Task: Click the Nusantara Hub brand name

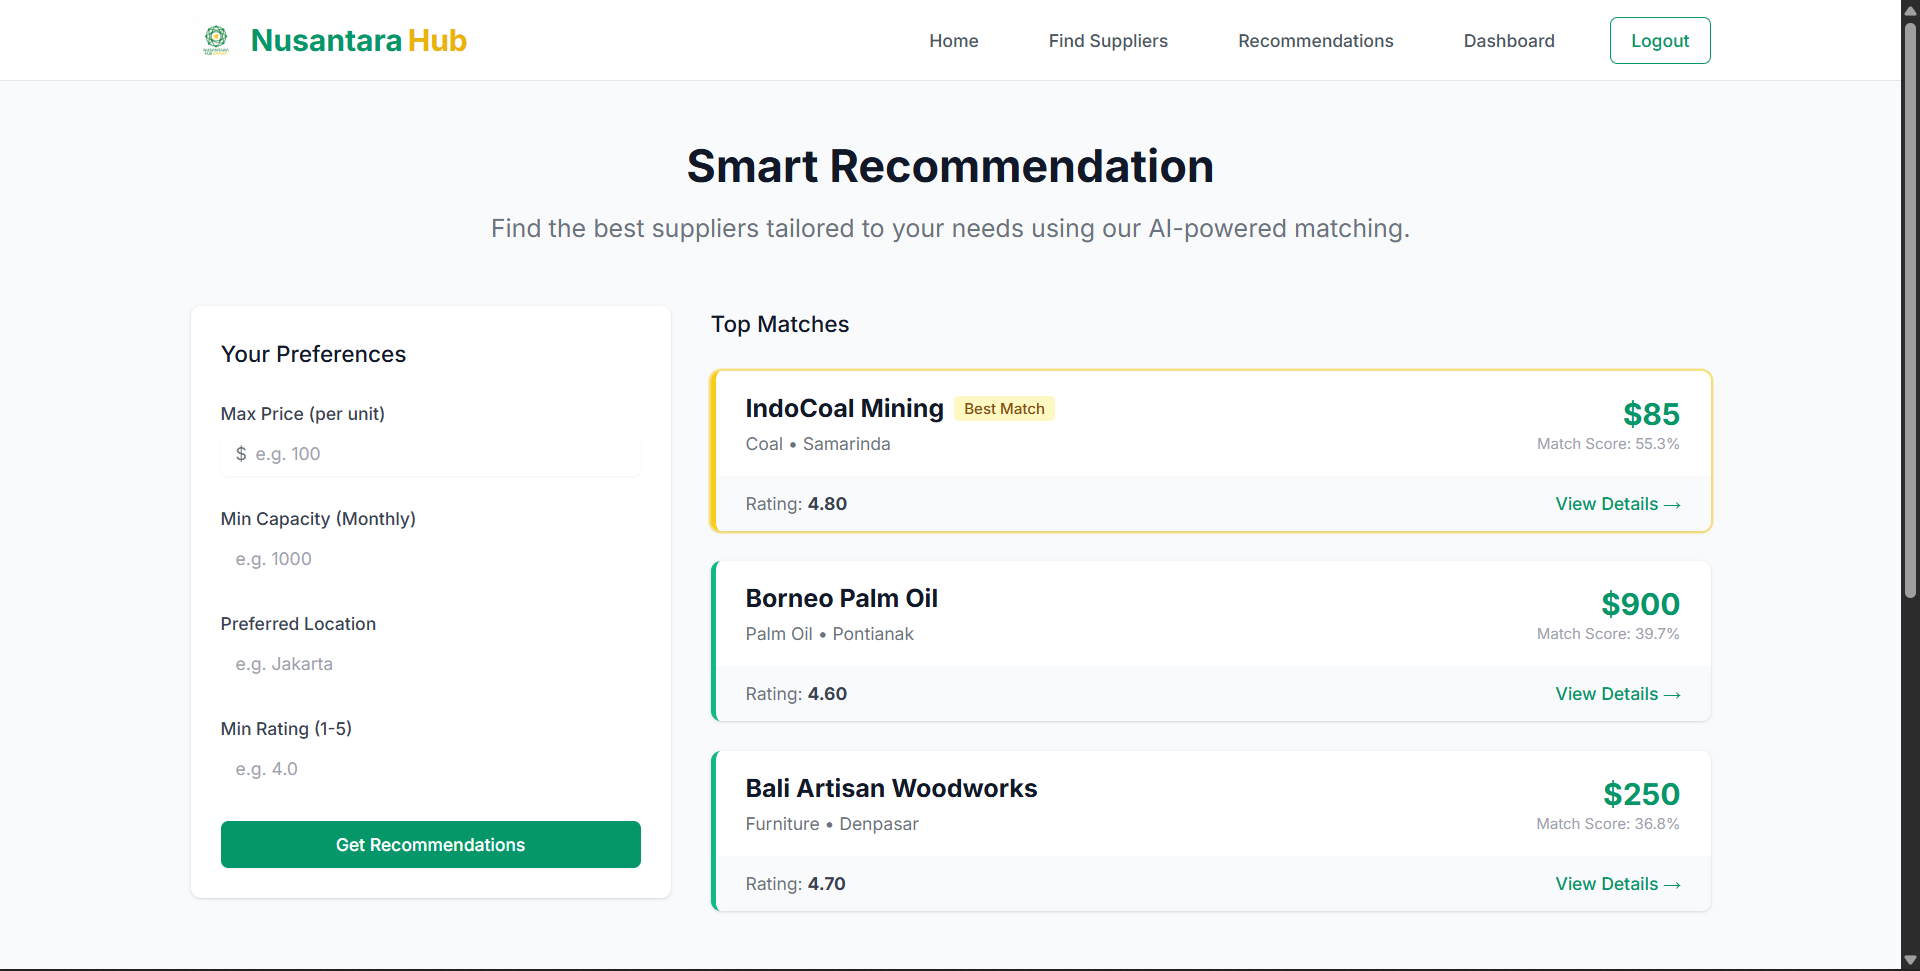Action: click(x=358, y=41)
